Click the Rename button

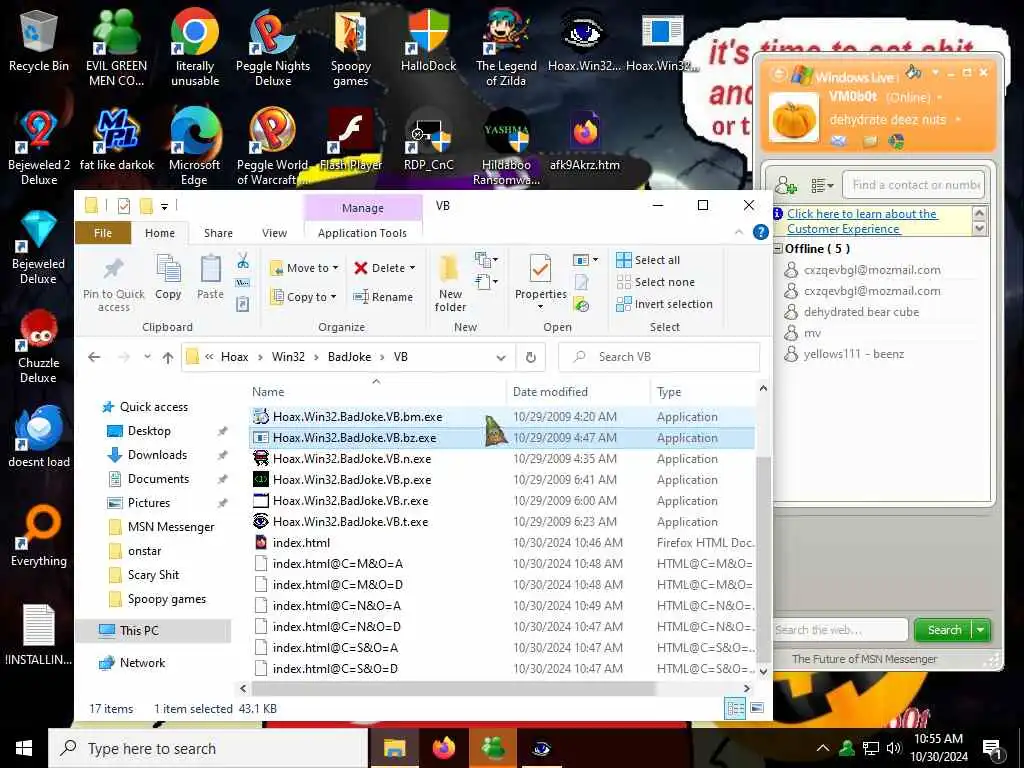[383, 296]
